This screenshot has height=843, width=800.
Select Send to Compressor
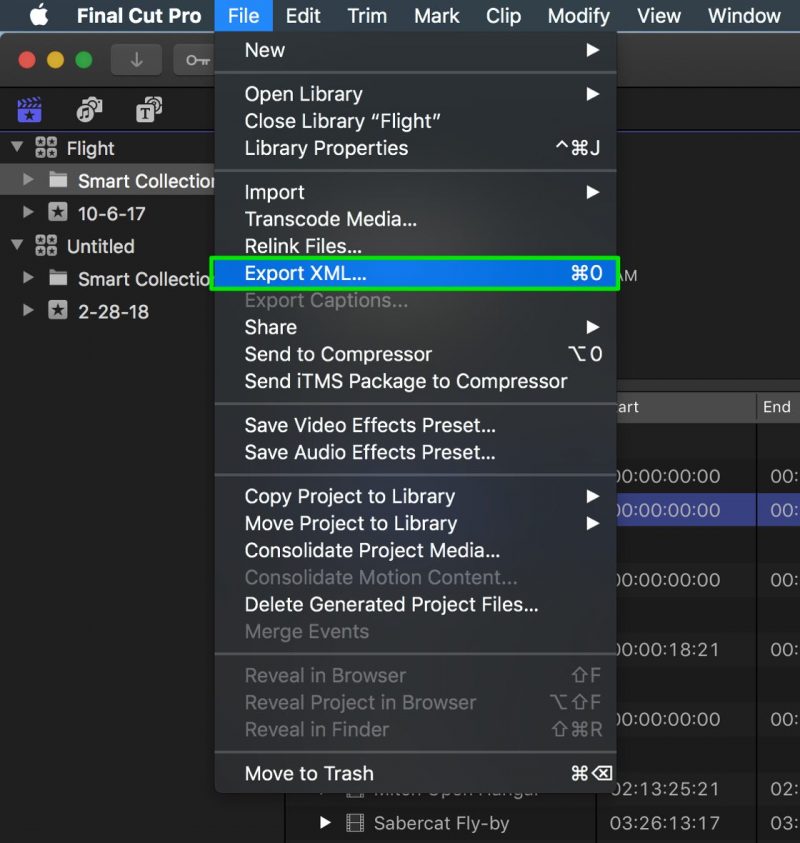tap(416, 354)
